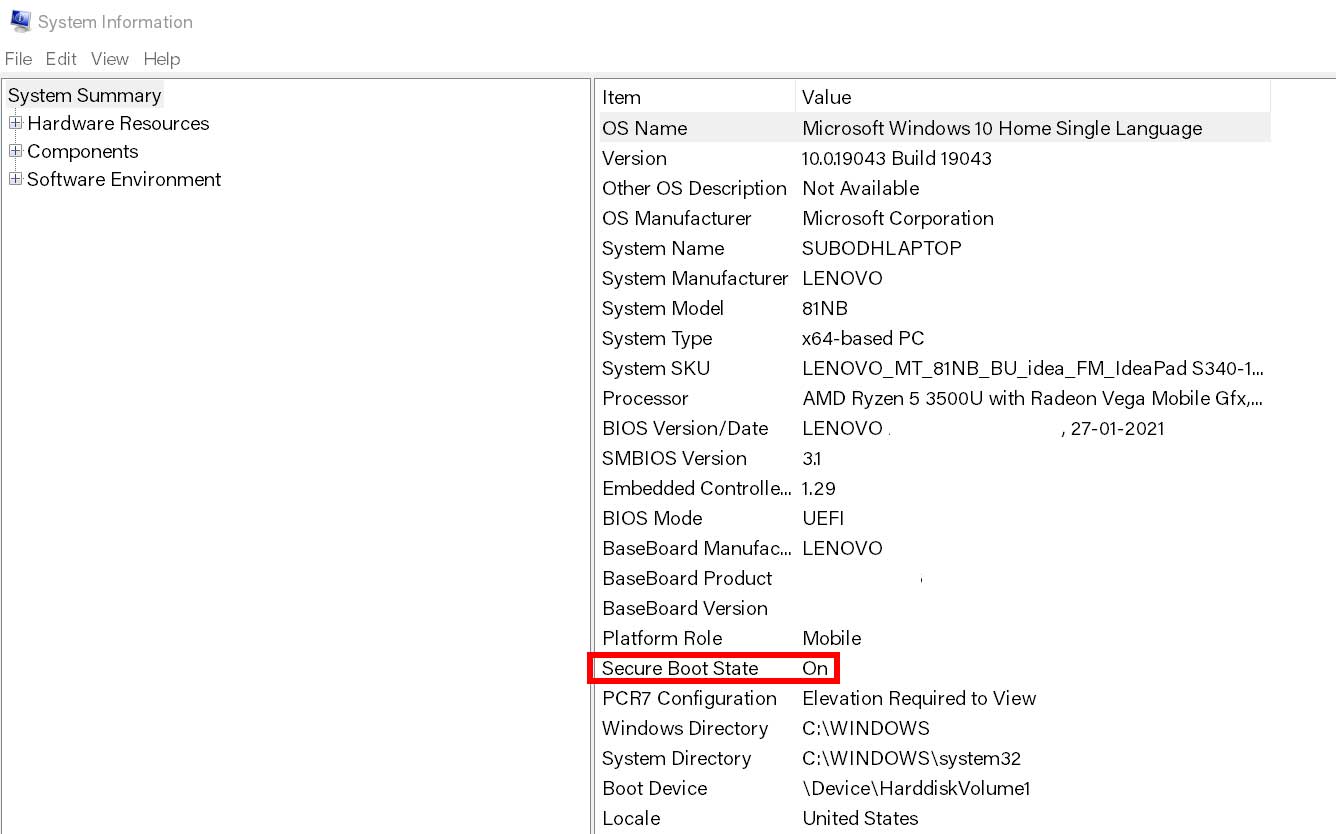Viewport: 1336px width, 834px height.
Task: Click the Locale row label
Action: [631, 818]
